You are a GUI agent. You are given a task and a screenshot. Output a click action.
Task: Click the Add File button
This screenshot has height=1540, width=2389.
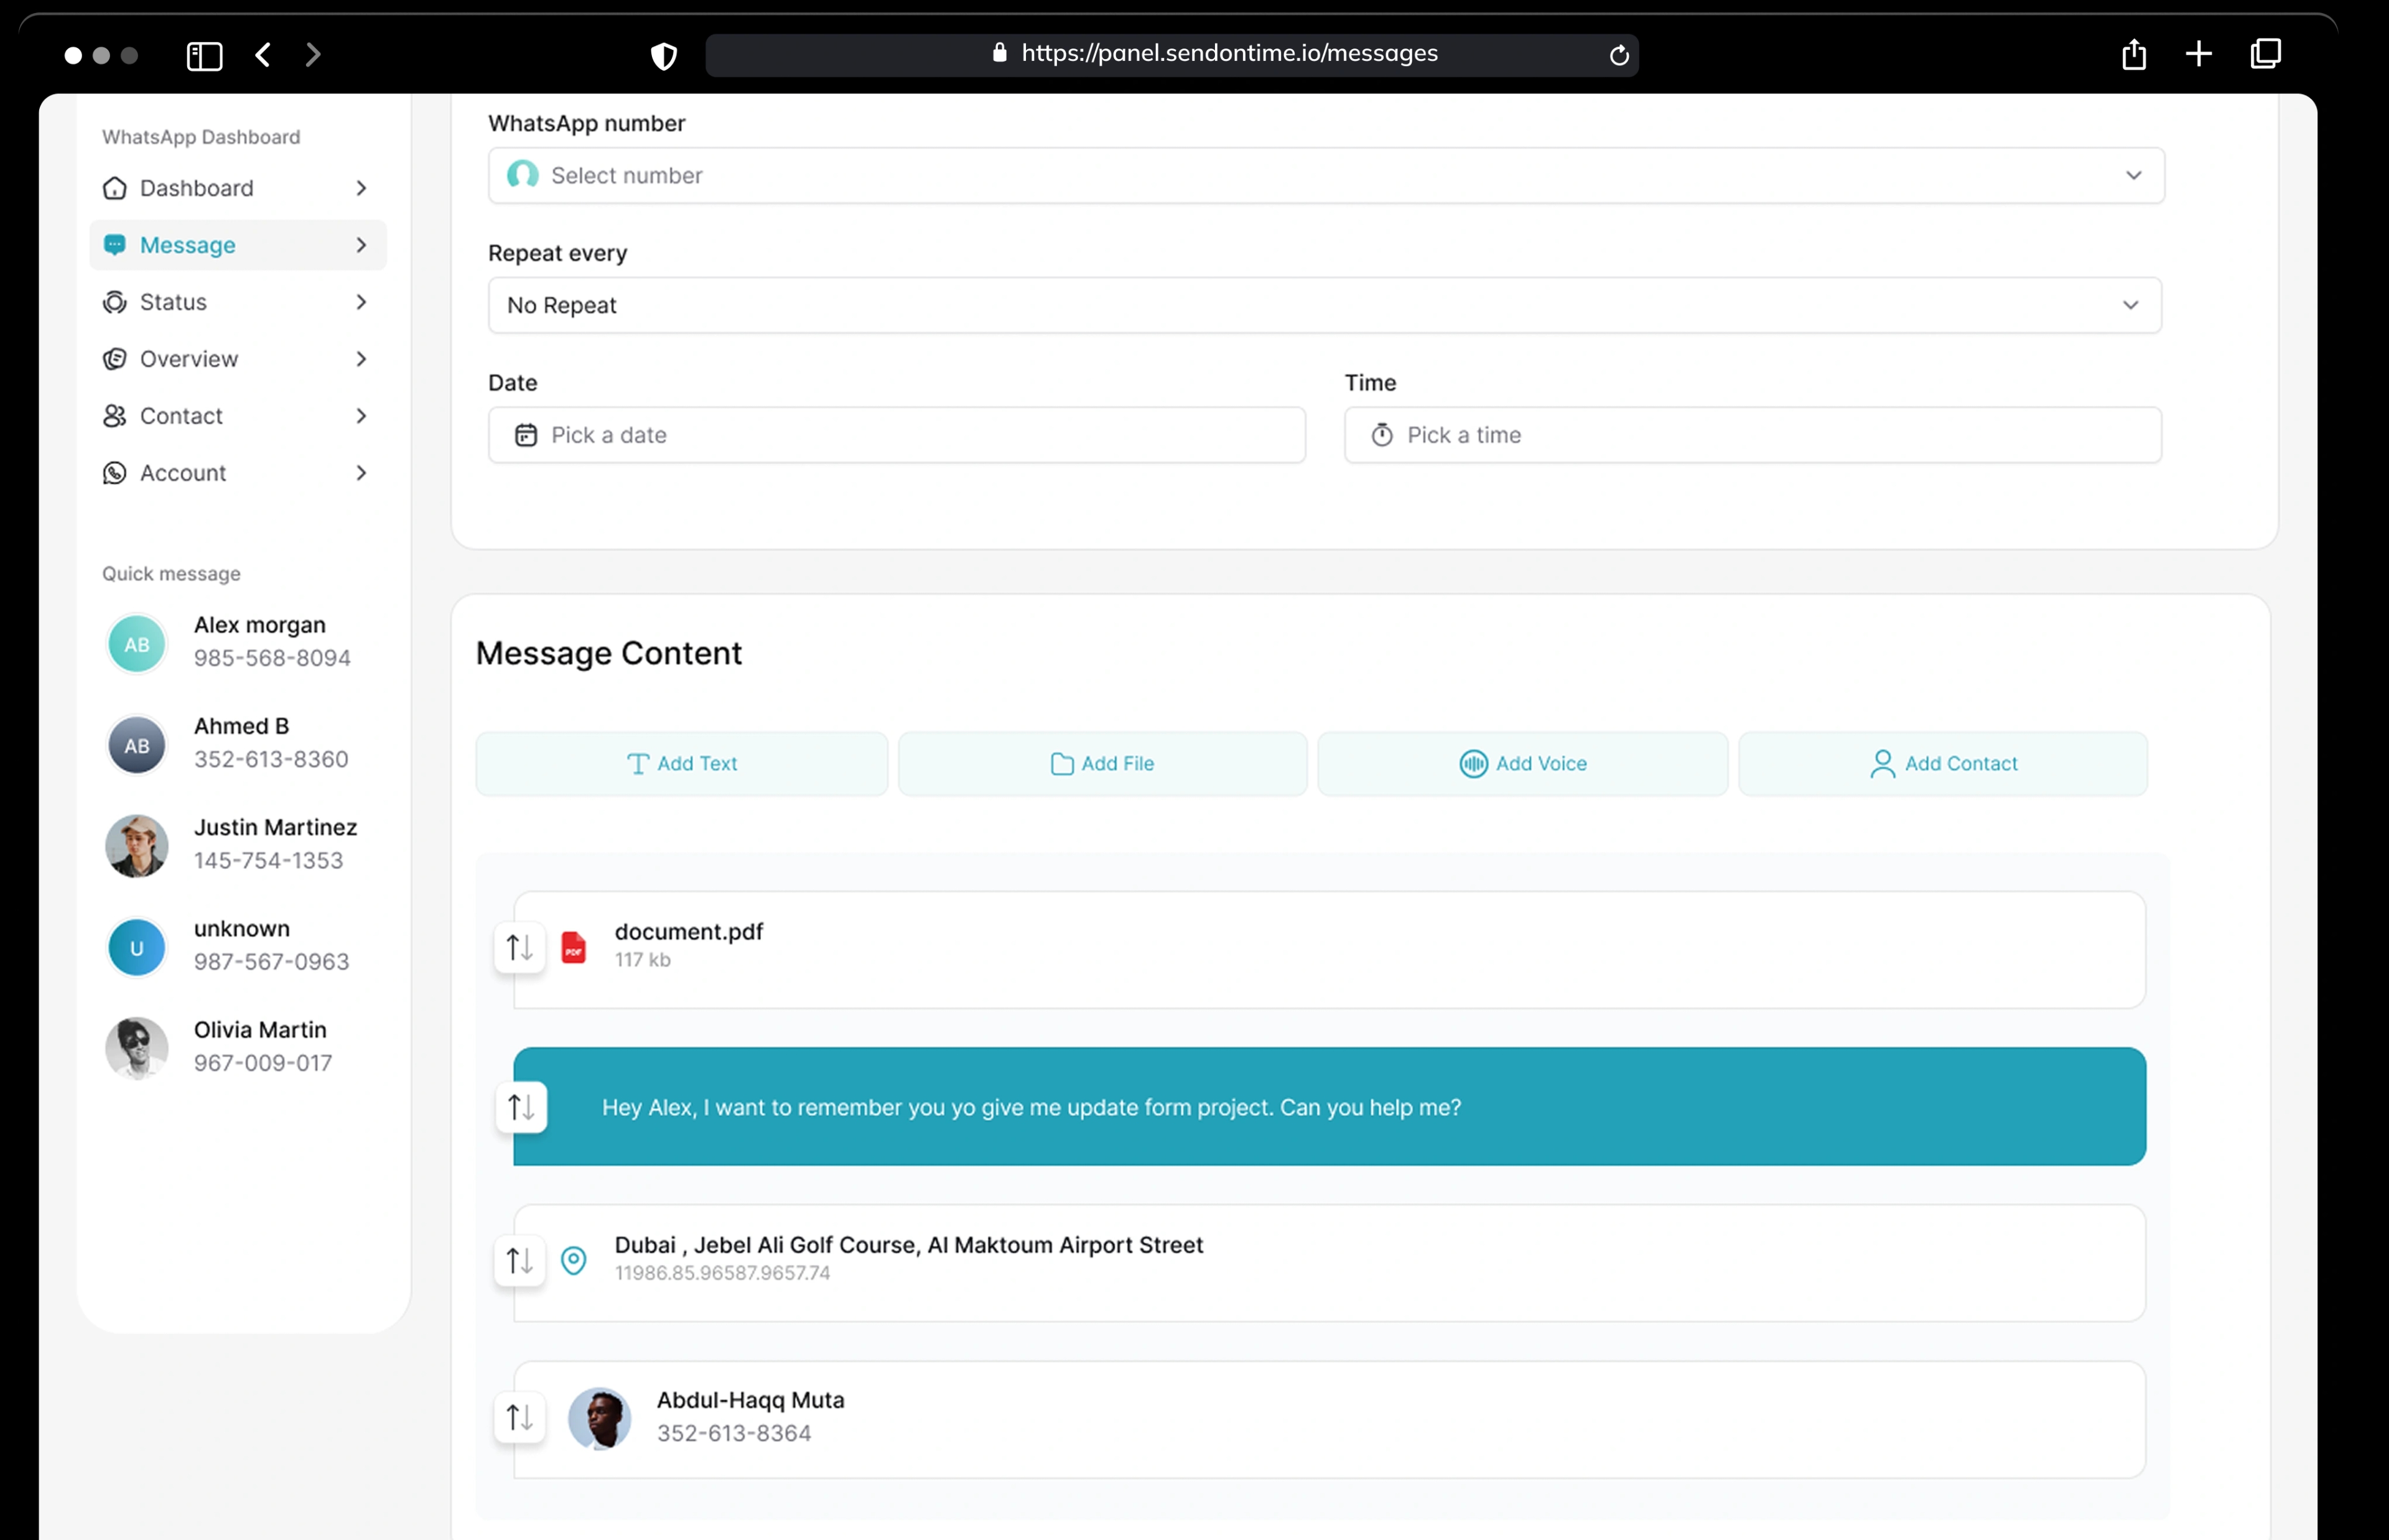tap(1102, 764)
